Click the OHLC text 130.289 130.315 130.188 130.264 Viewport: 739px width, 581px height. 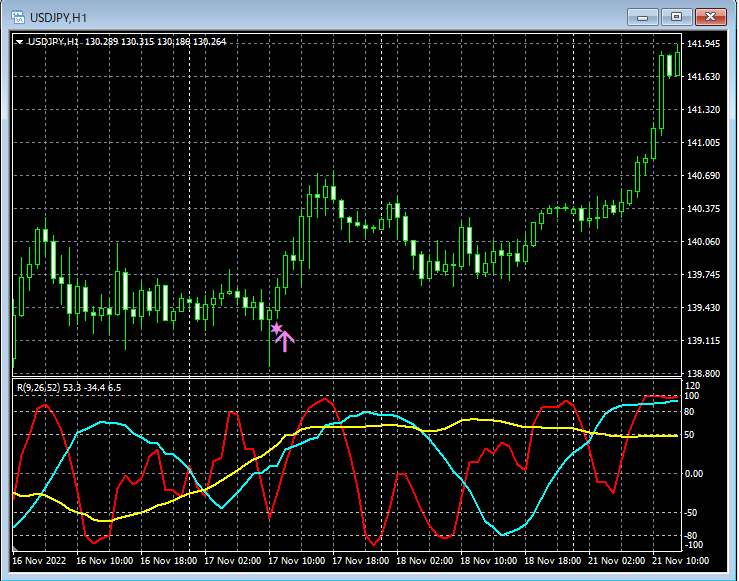(x=156, y=42)
